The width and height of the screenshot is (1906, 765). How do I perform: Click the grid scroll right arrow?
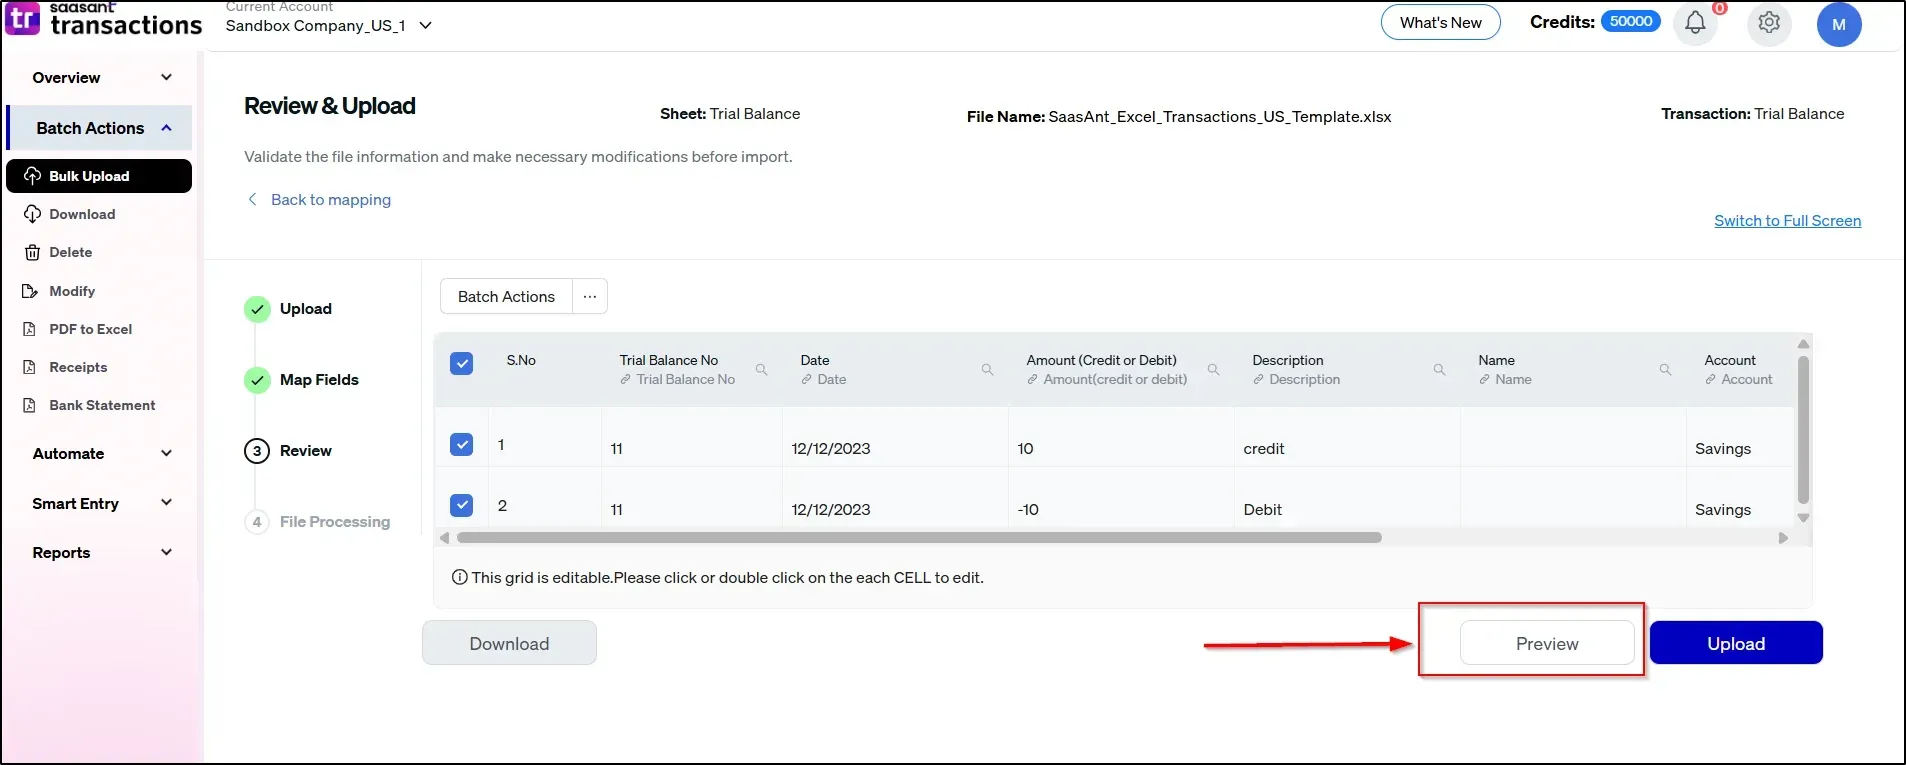(1782, 537)
